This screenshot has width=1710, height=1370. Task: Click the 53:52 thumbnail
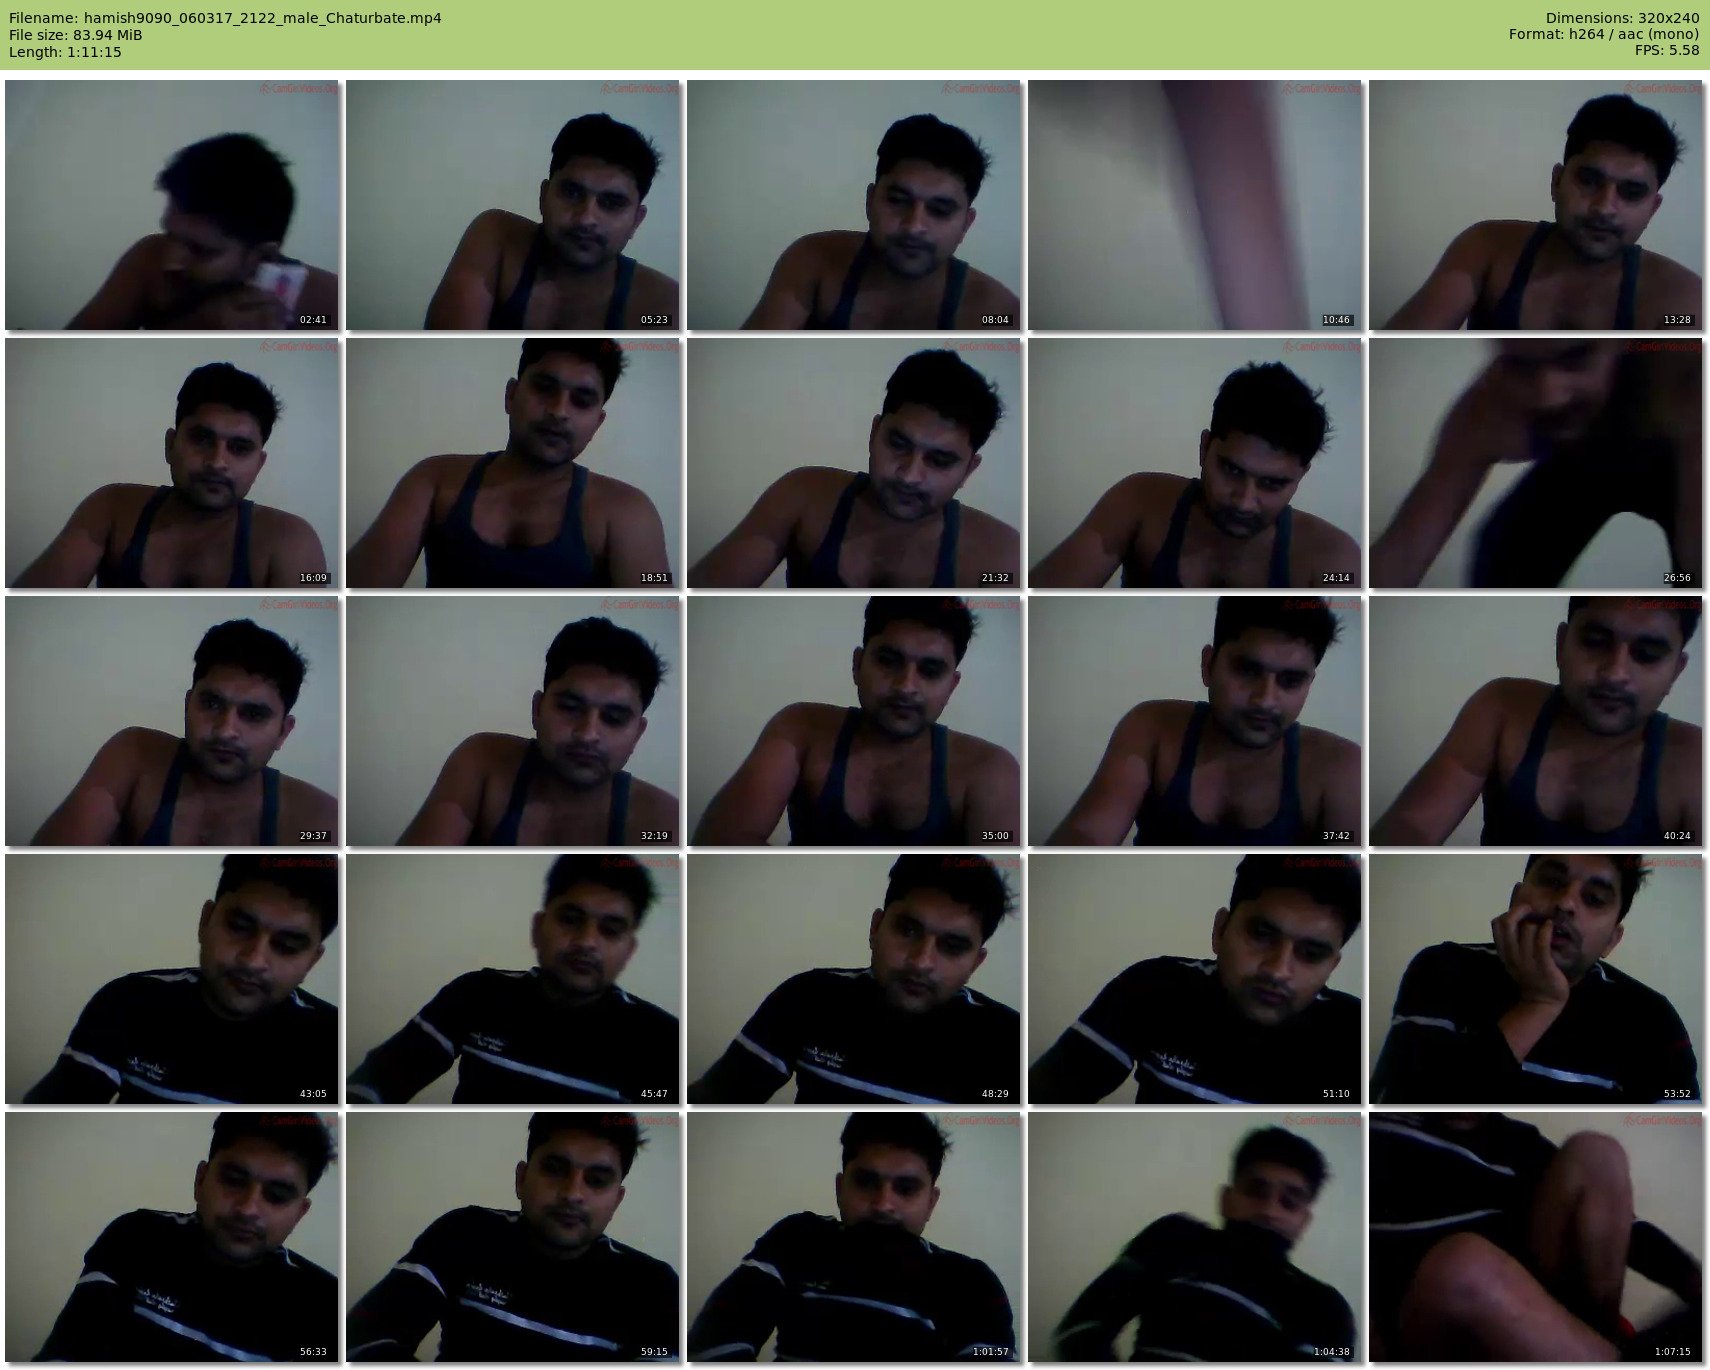[1535, 979]
